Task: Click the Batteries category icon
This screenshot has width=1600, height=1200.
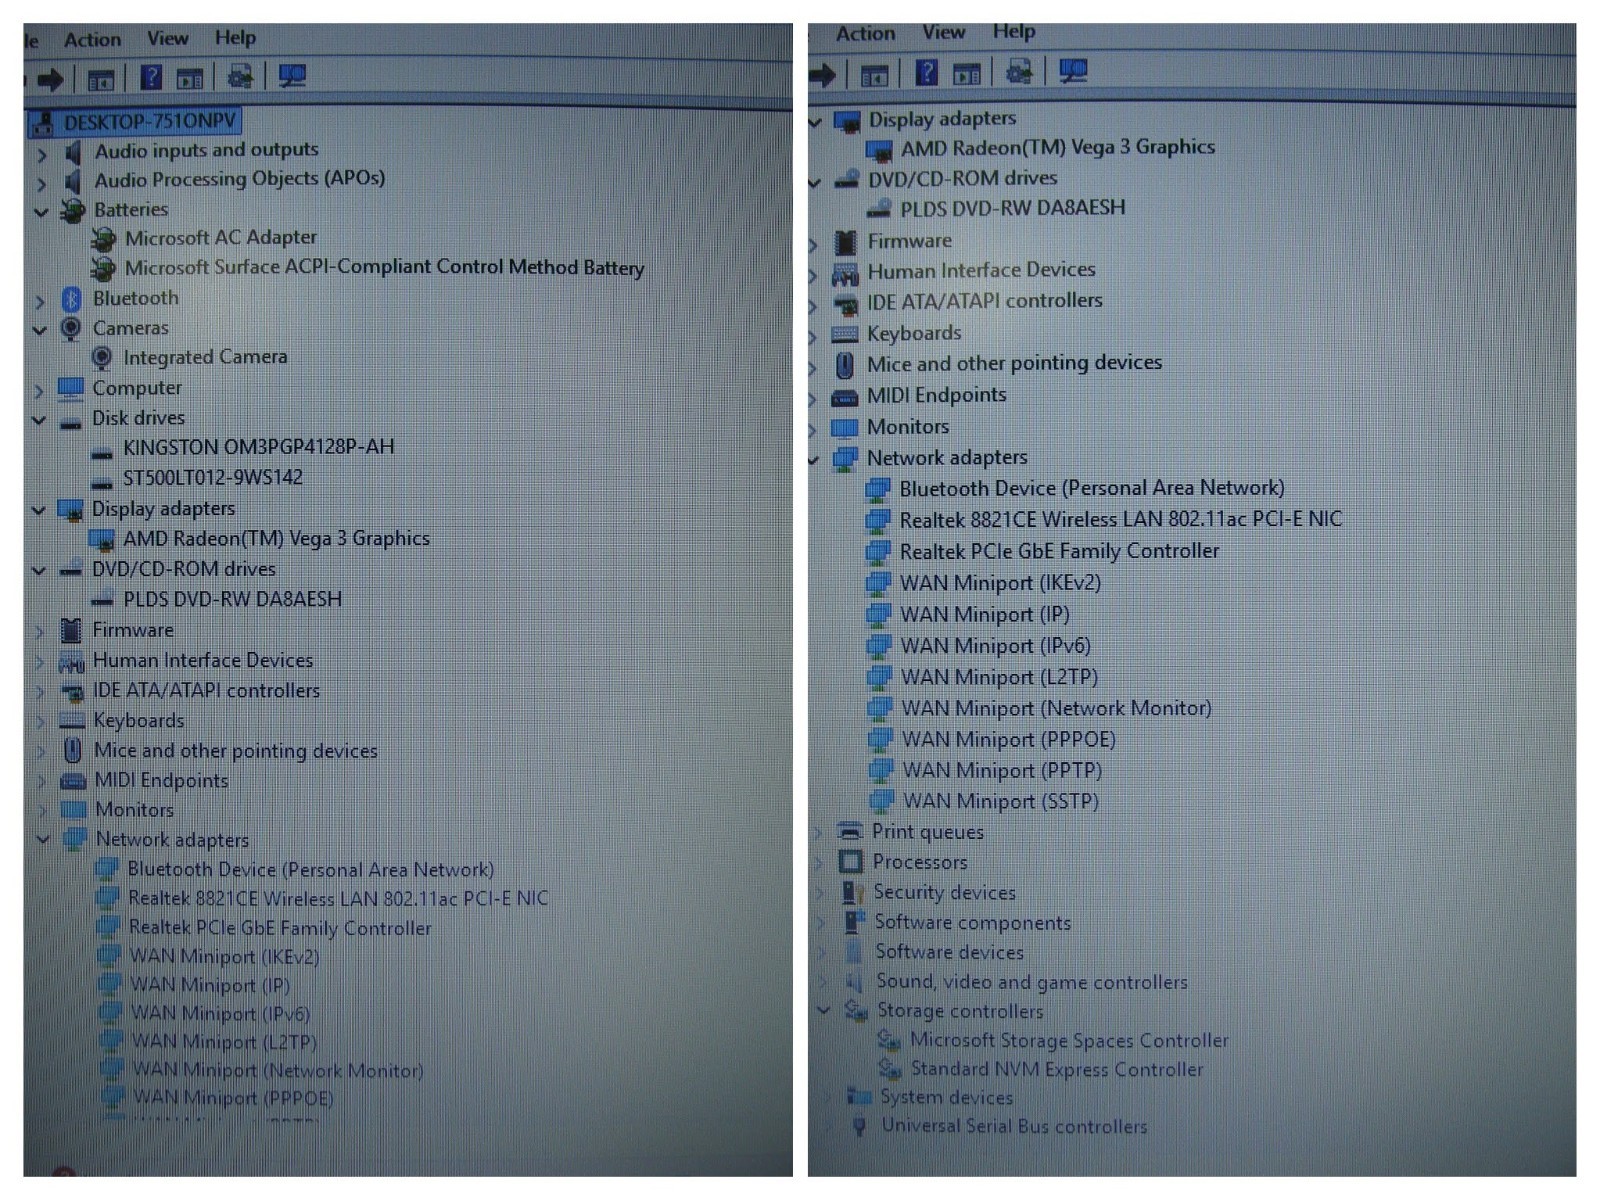Action: coord(72,210)
